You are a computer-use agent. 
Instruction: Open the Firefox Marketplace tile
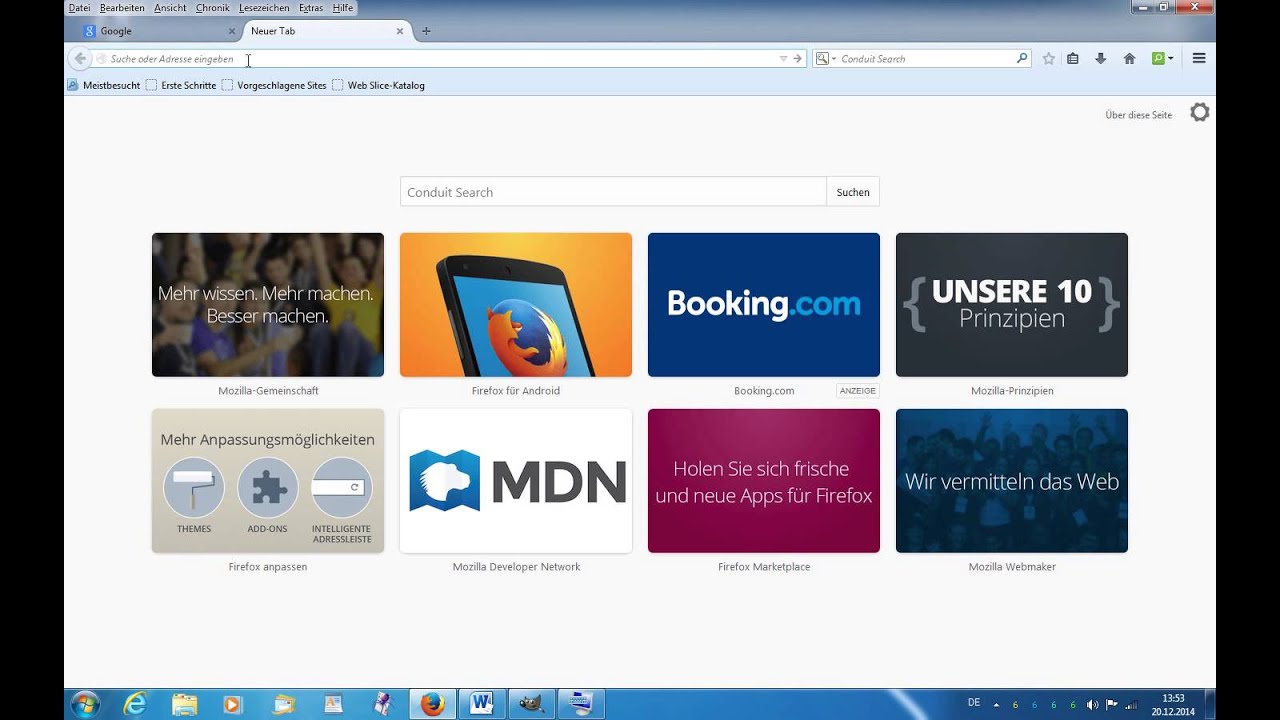pos(764,481)
